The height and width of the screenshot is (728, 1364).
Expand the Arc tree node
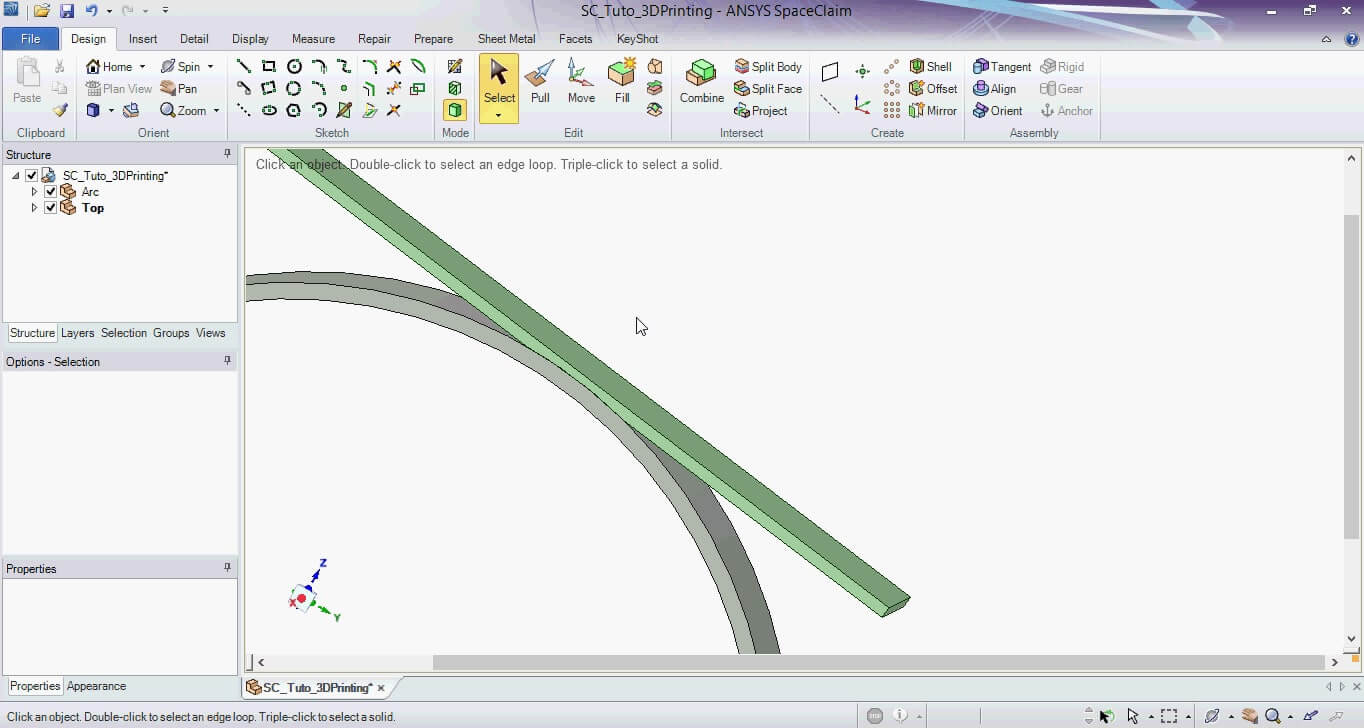[35, 192]
